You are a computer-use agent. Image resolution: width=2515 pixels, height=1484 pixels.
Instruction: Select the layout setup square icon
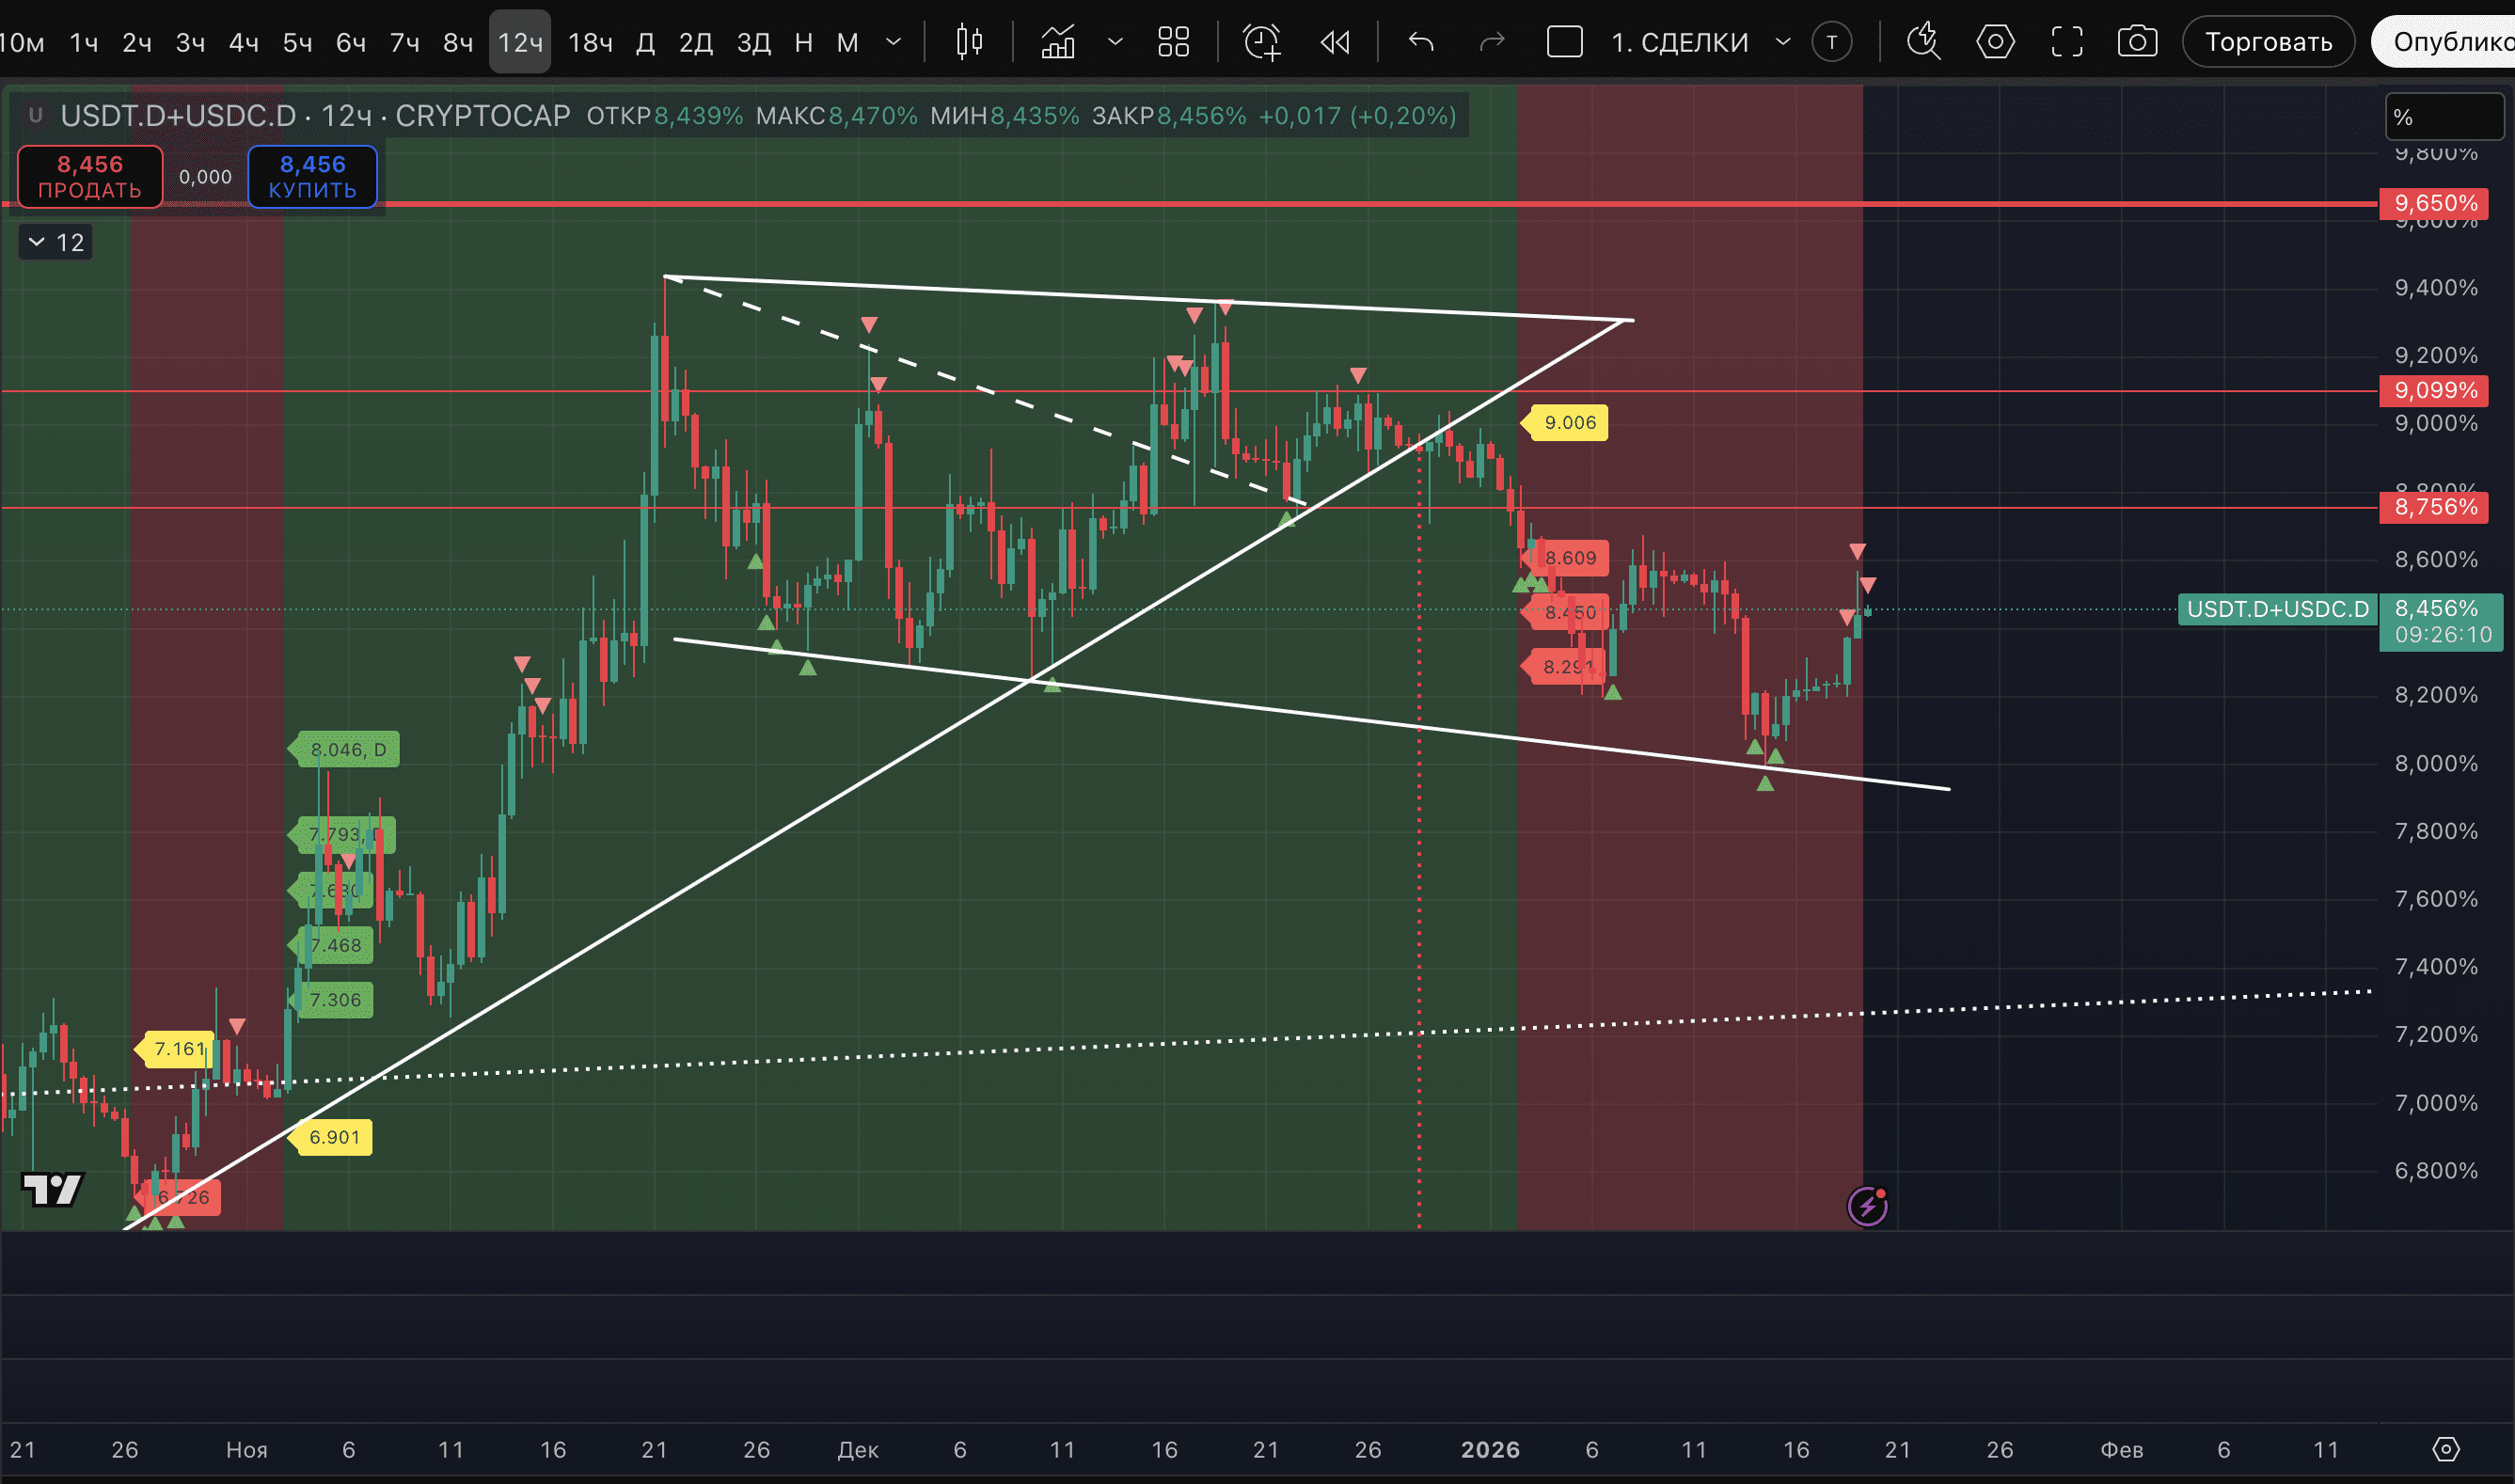click(1564, 42)
